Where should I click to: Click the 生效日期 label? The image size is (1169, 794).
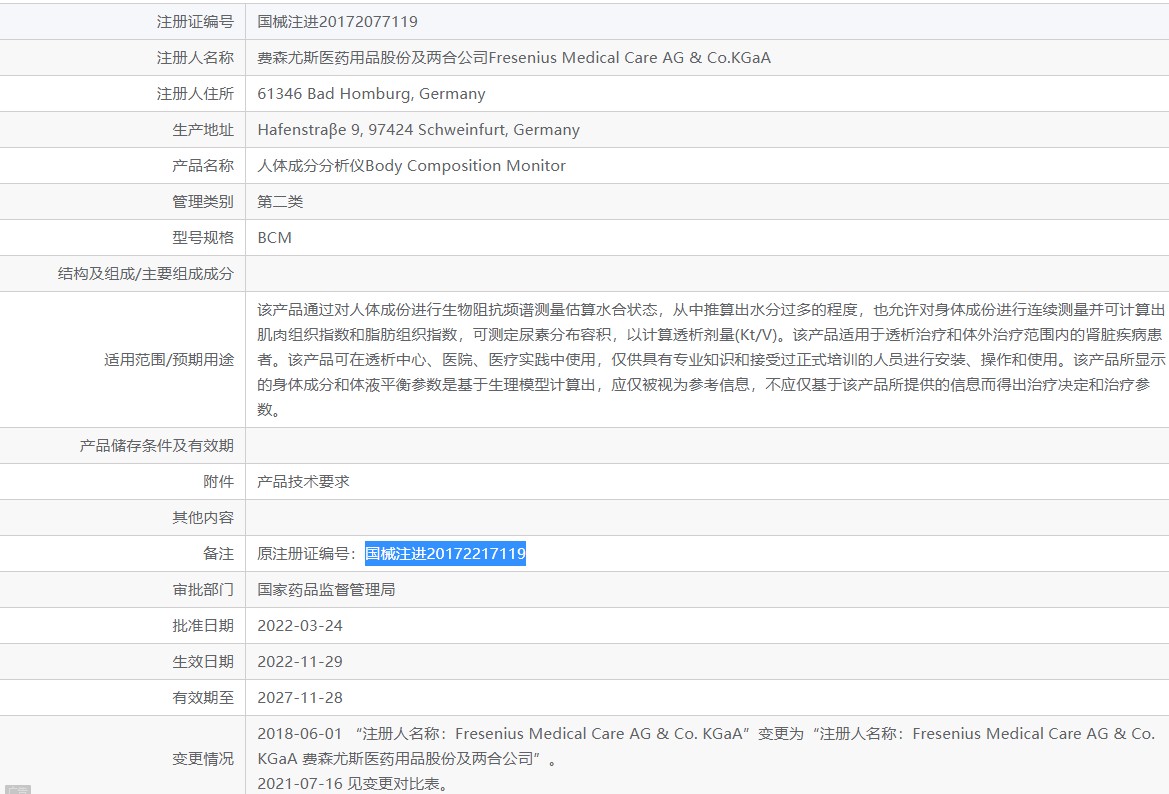click(203, 661)
